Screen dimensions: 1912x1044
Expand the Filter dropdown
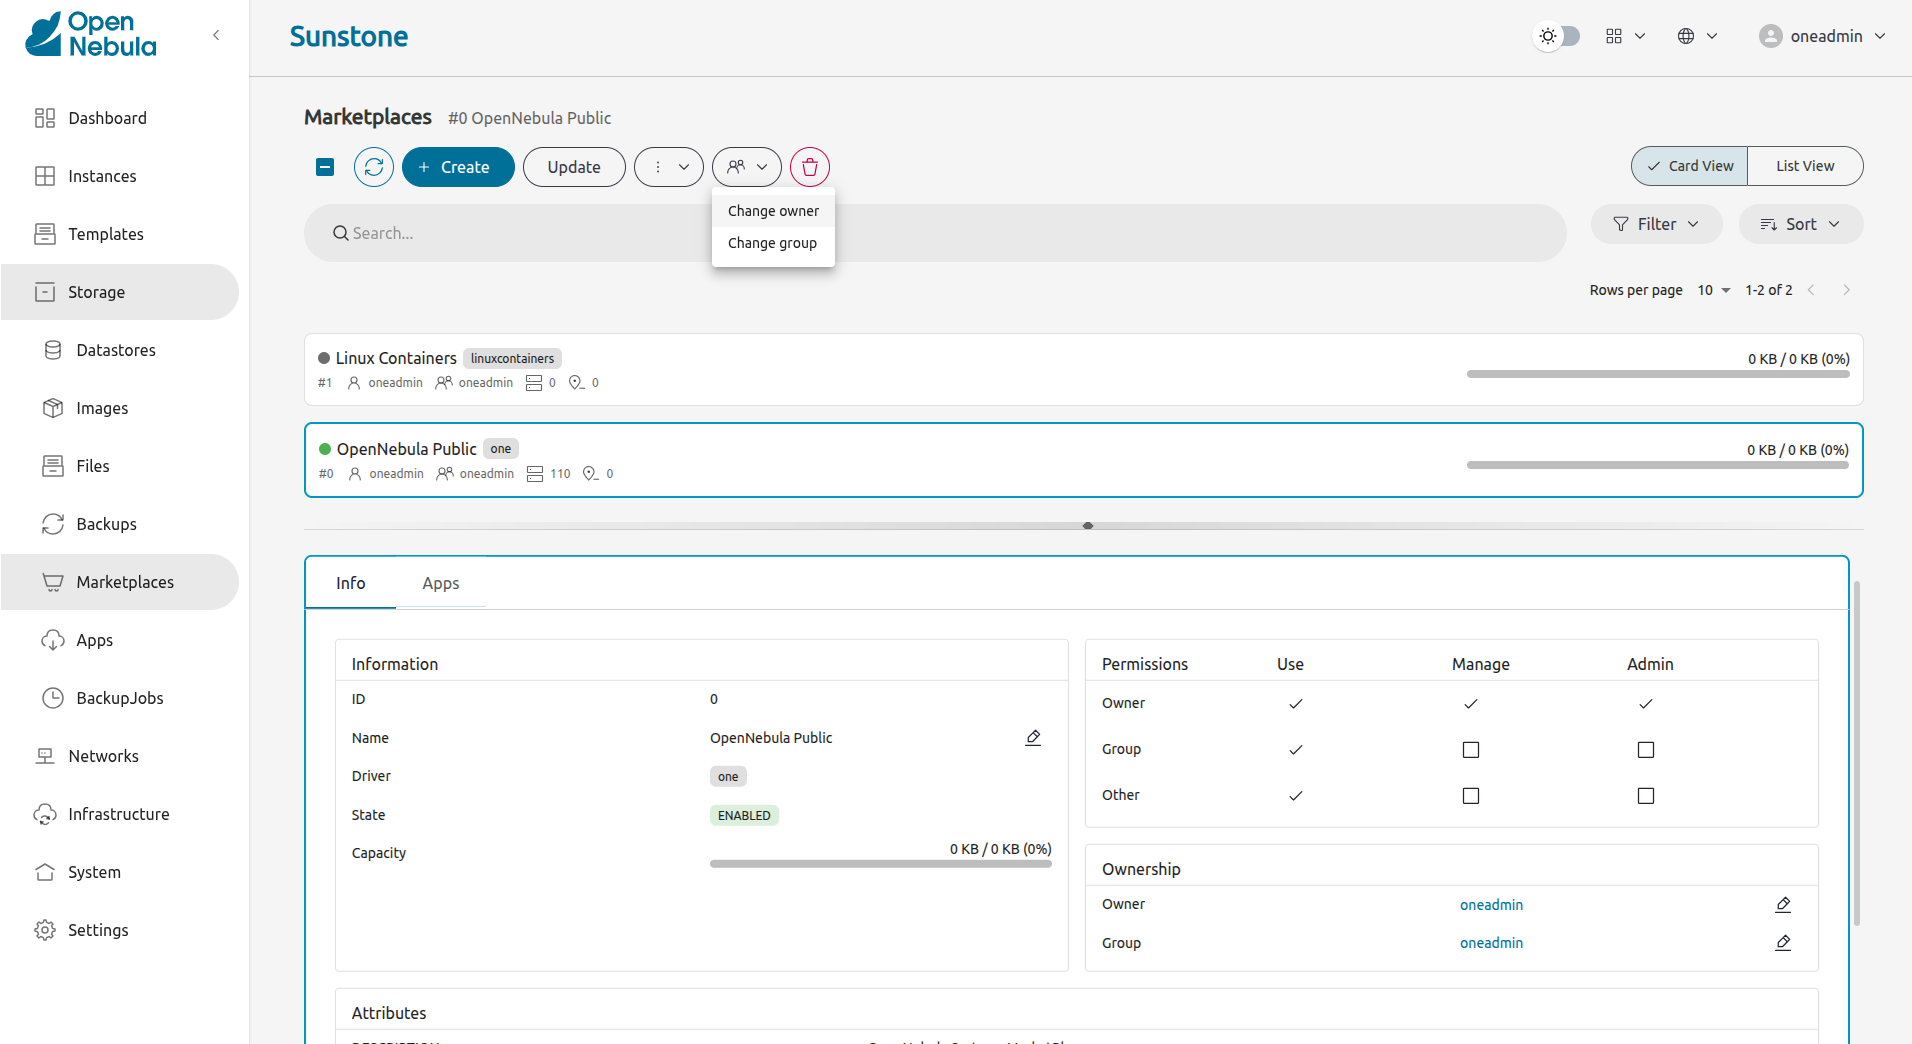click(1656, 224)
